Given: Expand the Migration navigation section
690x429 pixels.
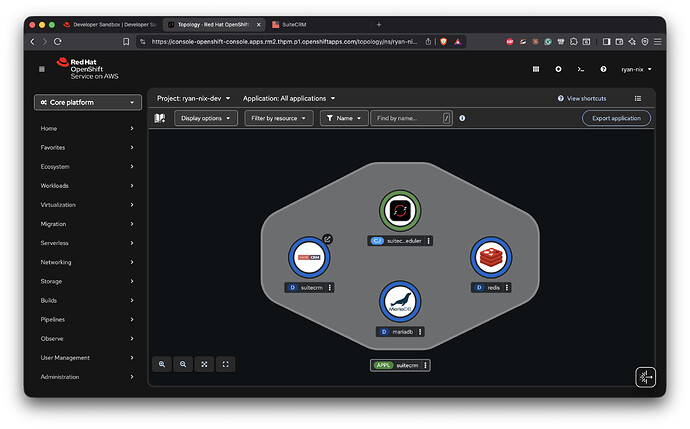Looking at the screenshot, I should click(x=87, y=224).
